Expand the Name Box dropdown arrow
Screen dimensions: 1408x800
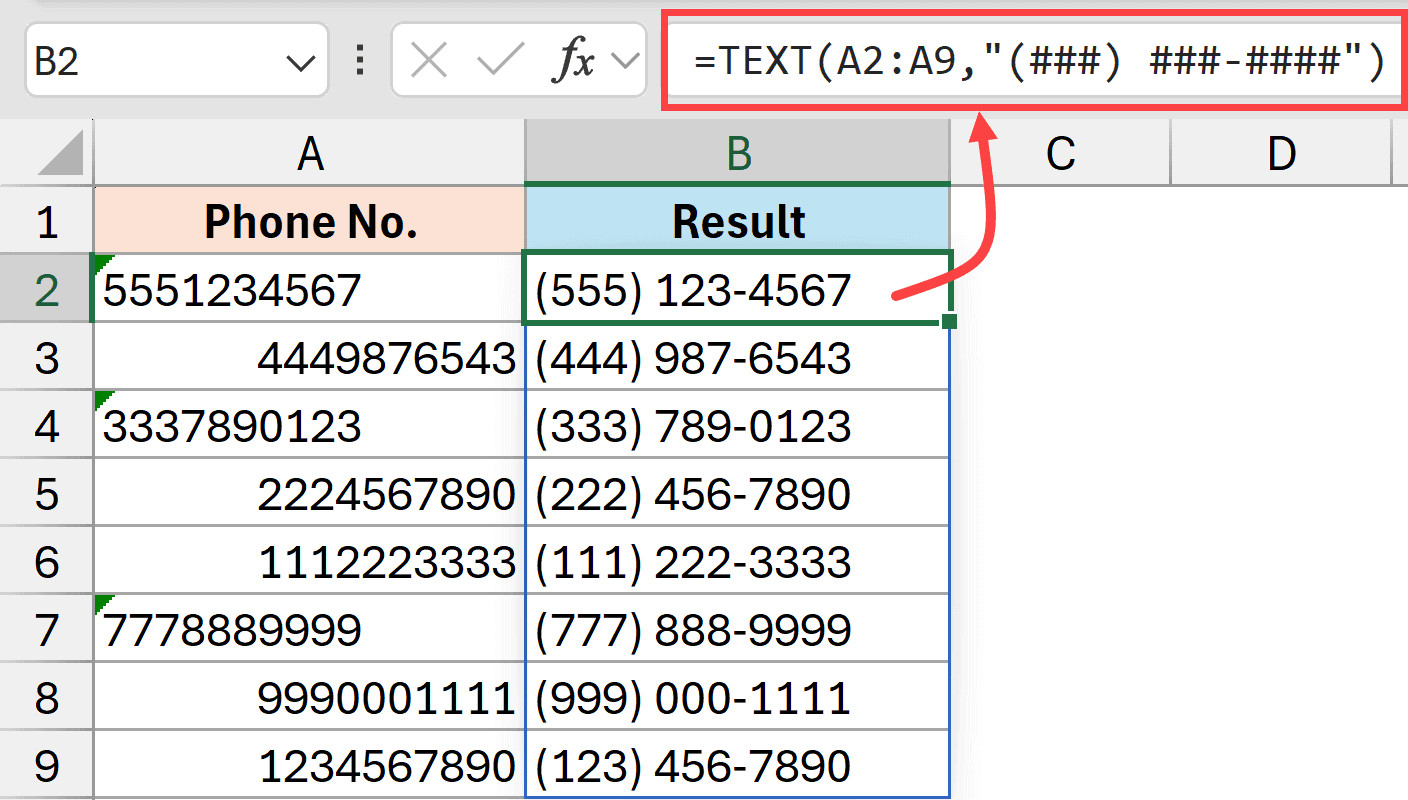coord(300,64)
